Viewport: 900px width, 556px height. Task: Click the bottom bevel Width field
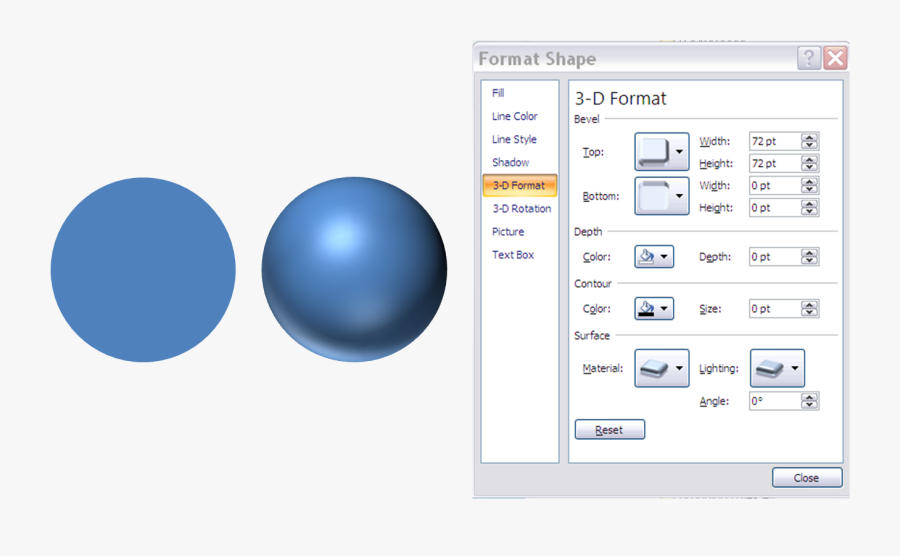tap(775, 186)
